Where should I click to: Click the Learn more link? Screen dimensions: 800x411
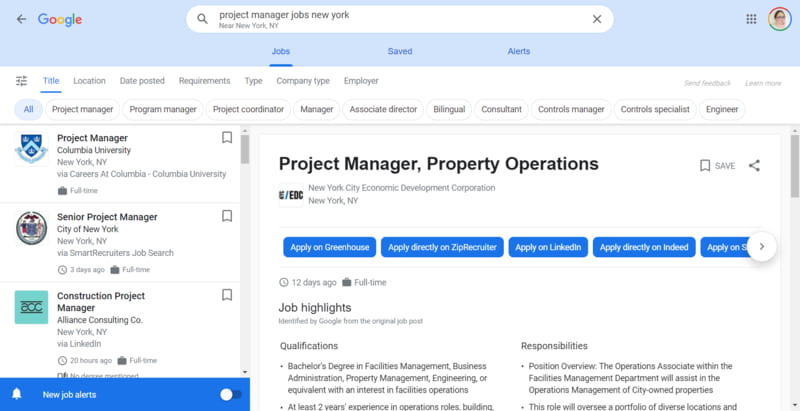pos(763,83)
